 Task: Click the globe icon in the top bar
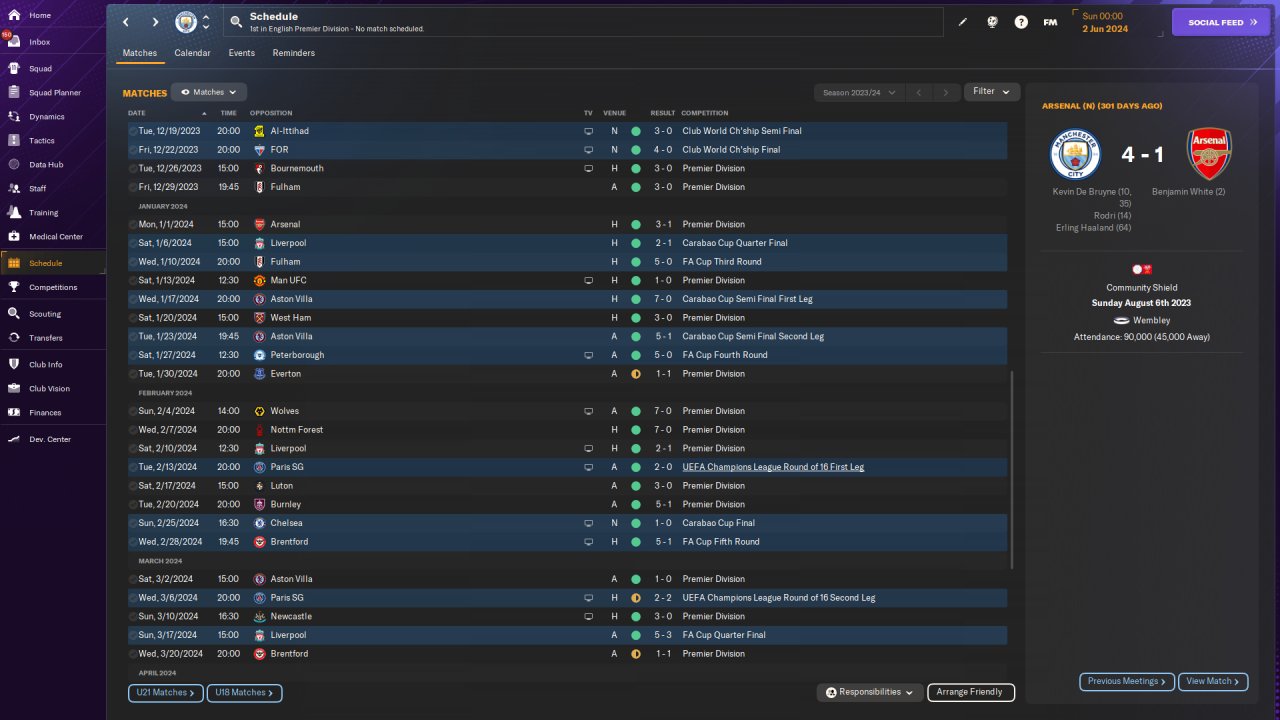pyautogui.click(x=992, y=22)
